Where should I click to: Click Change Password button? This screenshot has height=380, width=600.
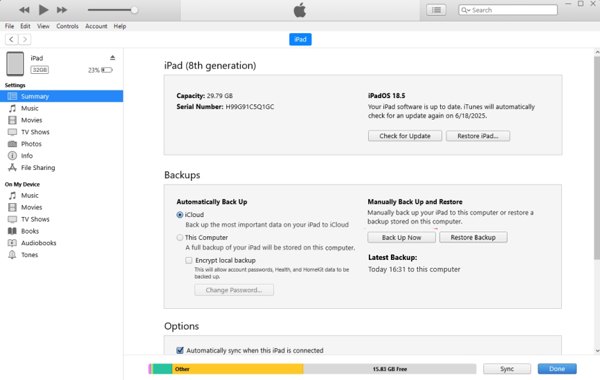pos(234,290)
